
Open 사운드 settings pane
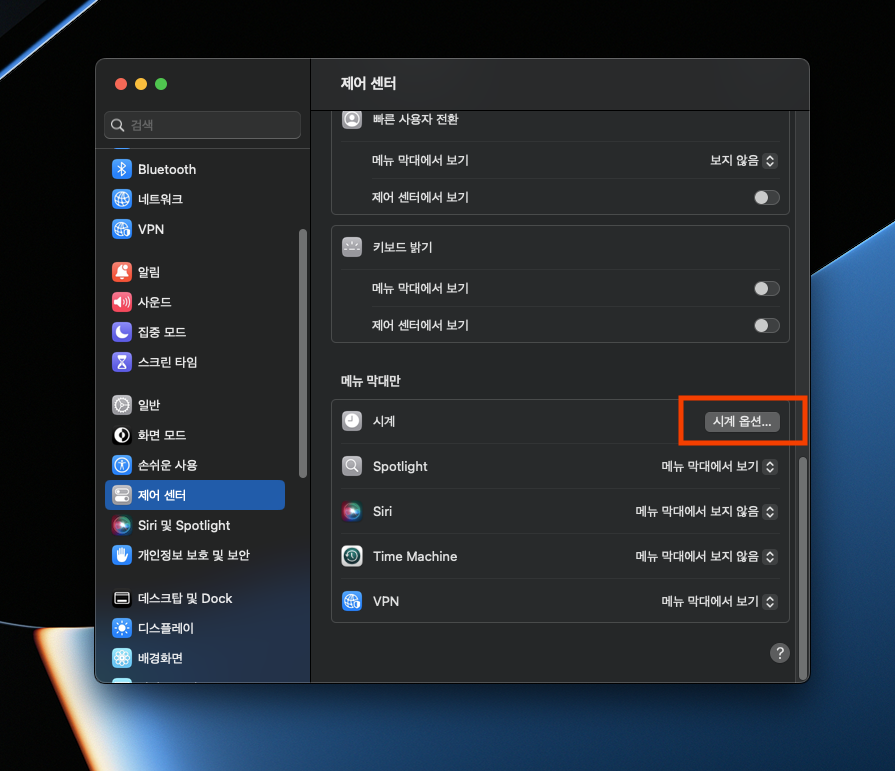pos(195,302)
